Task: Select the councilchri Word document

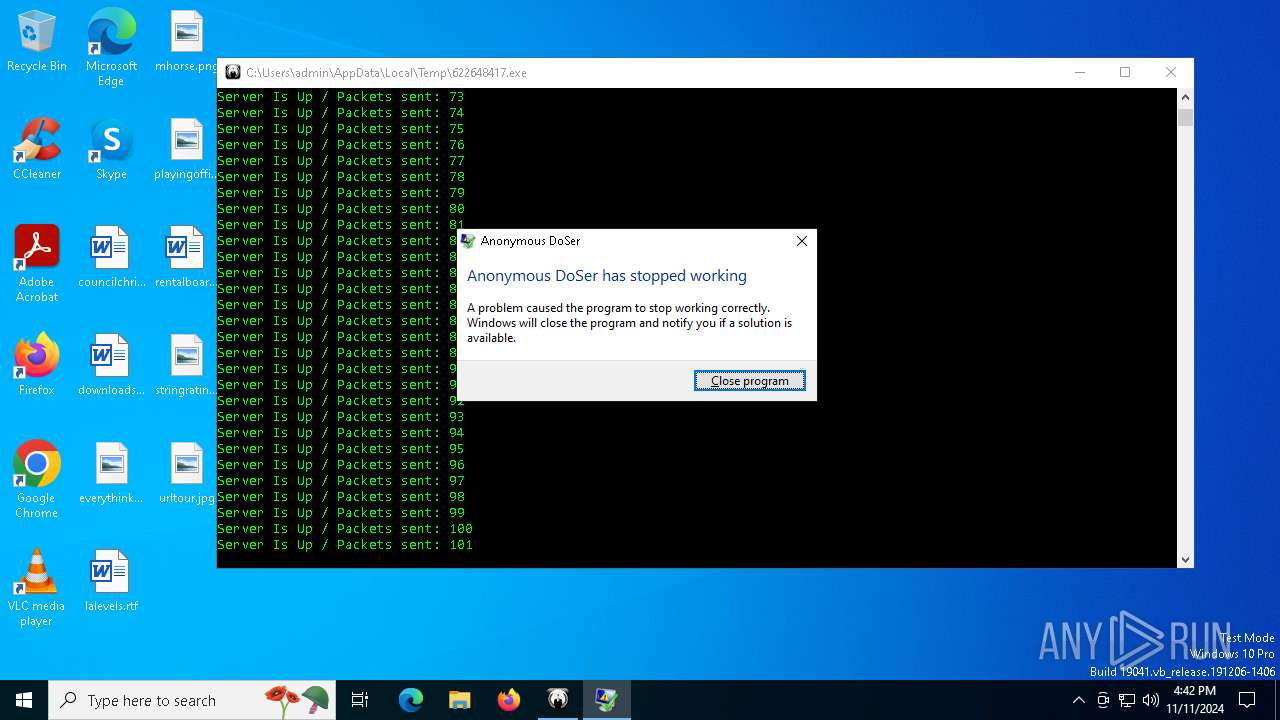Action: [x=111, y=258]
